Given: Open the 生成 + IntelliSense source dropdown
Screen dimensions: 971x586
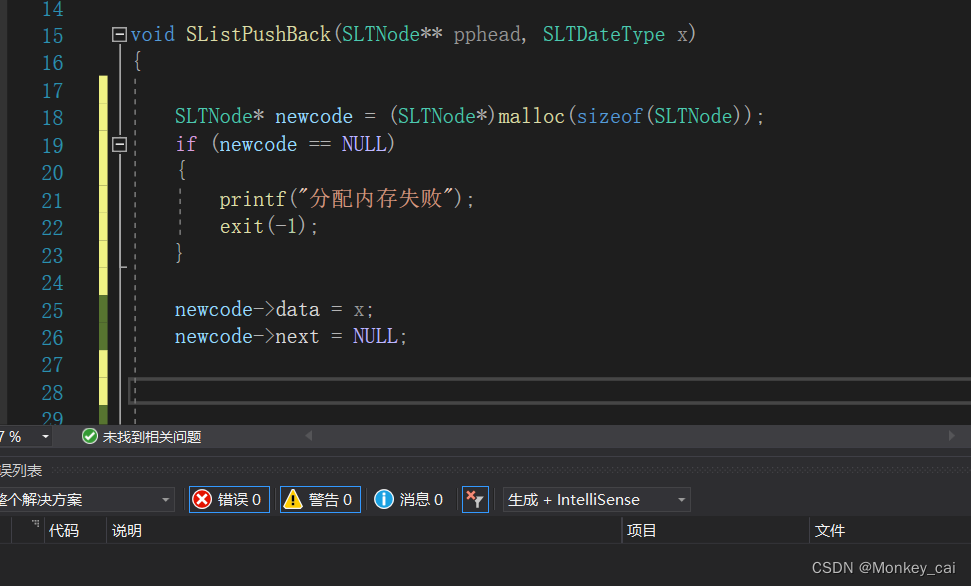Looking at the screenshot, I should click(681, 499).
